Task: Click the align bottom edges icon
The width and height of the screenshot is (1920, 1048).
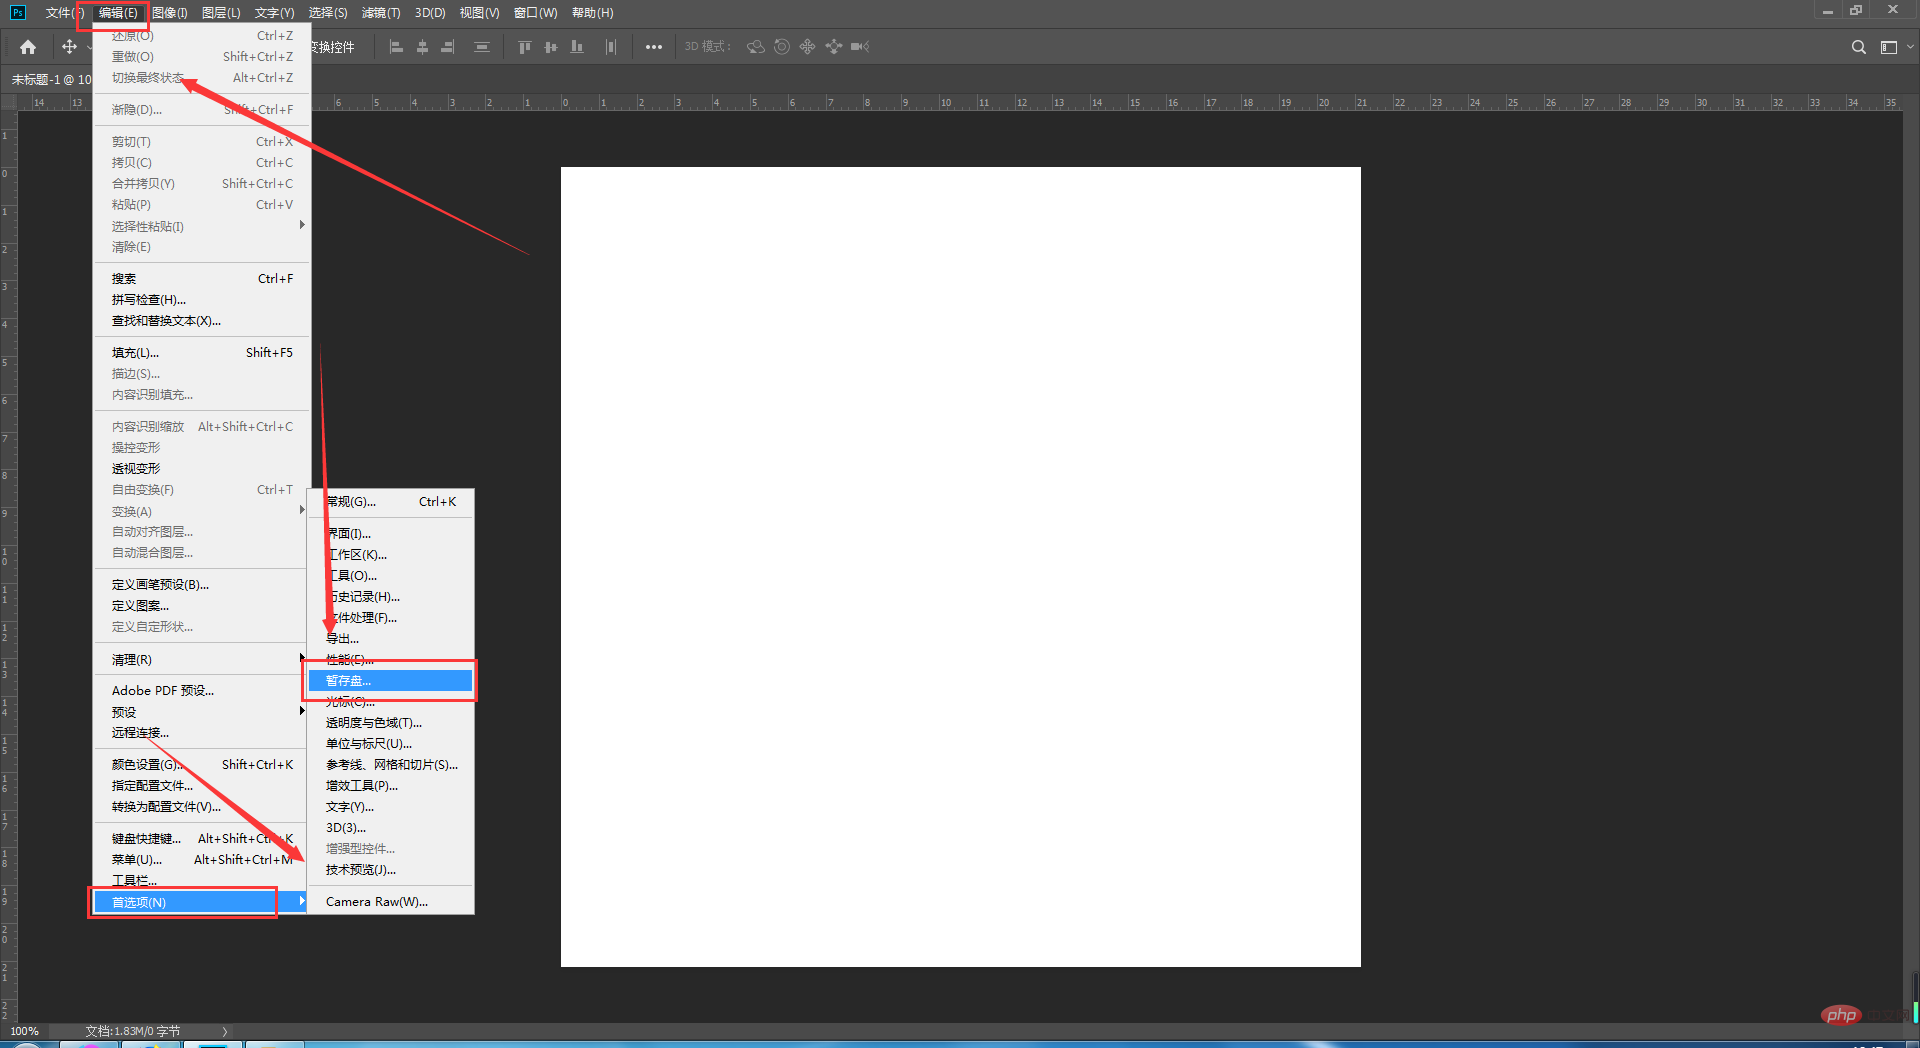Action: tap(577, 47)
